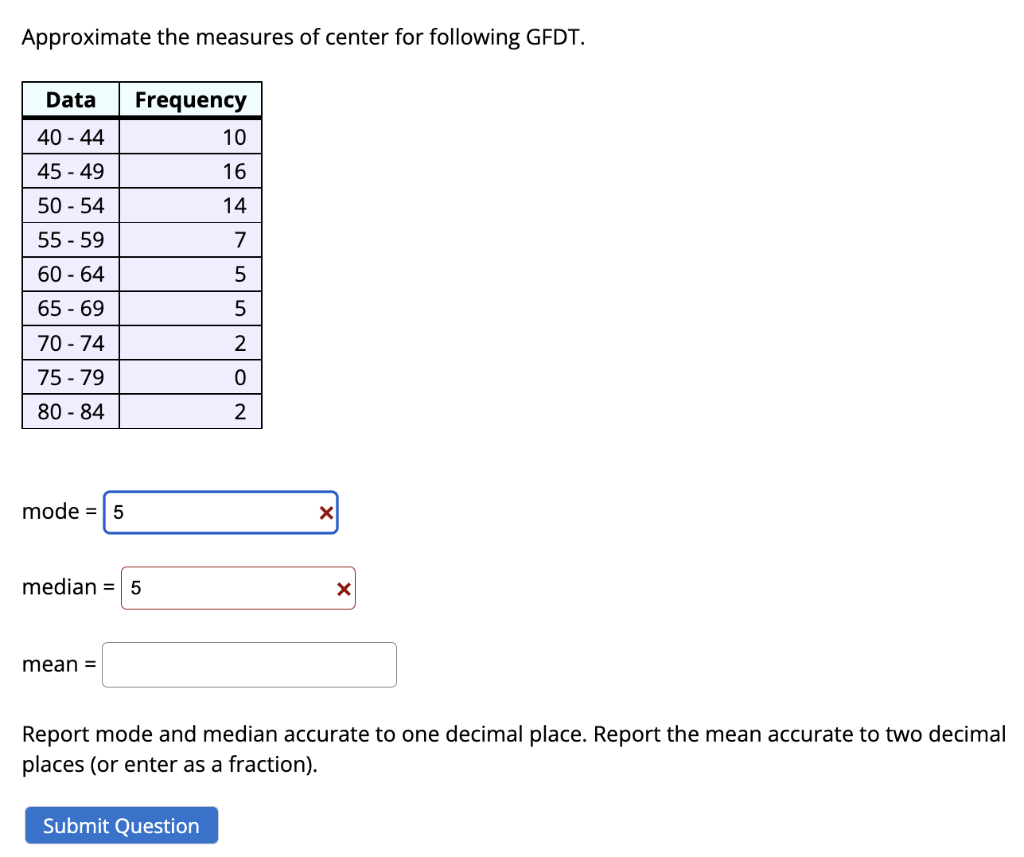Click the empty mean input field
This screenshot has width=1024, height=857.
pyautogui.click(x=248, y=664)
